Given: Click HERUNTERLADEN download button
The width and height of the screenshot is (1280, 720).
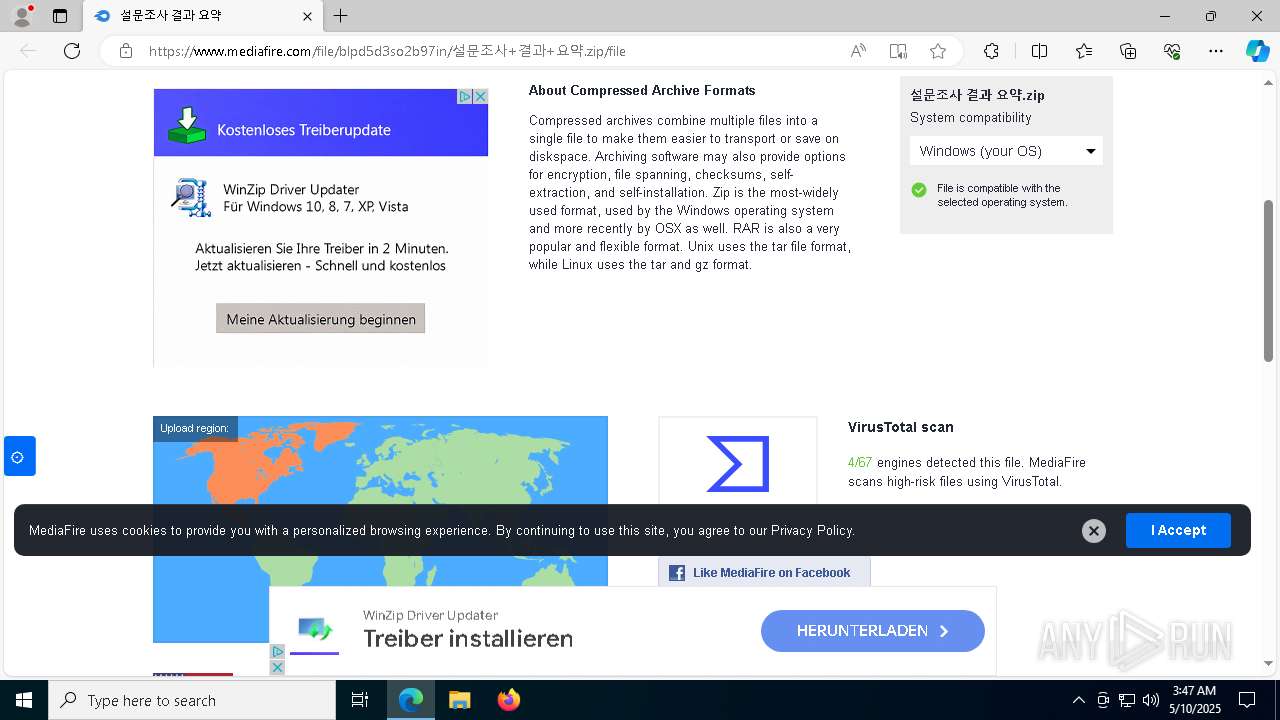Looking at the screenshot, I should [873, 631].
